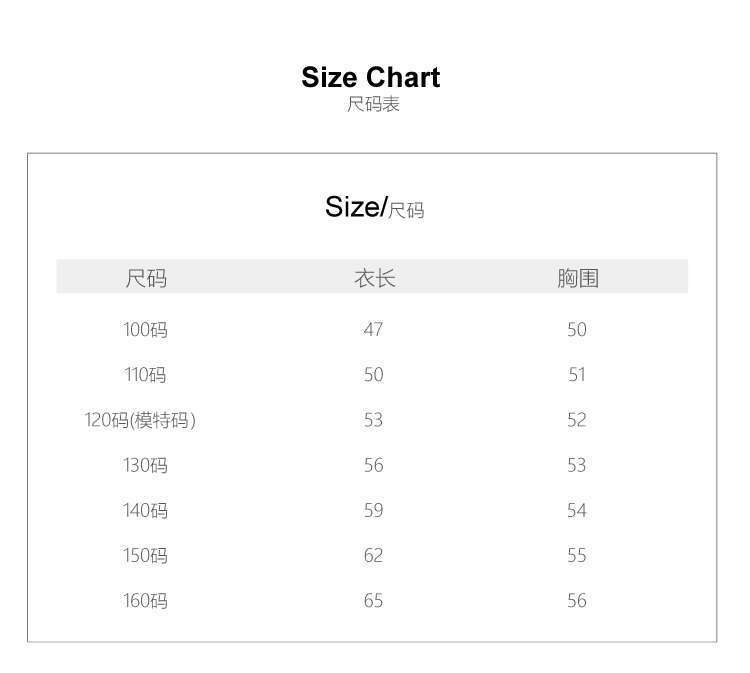Image resolution: width=750 pixels, height=673 pixels.
Task: Click the 100码 row label
Action: click(x=146, y=330)
